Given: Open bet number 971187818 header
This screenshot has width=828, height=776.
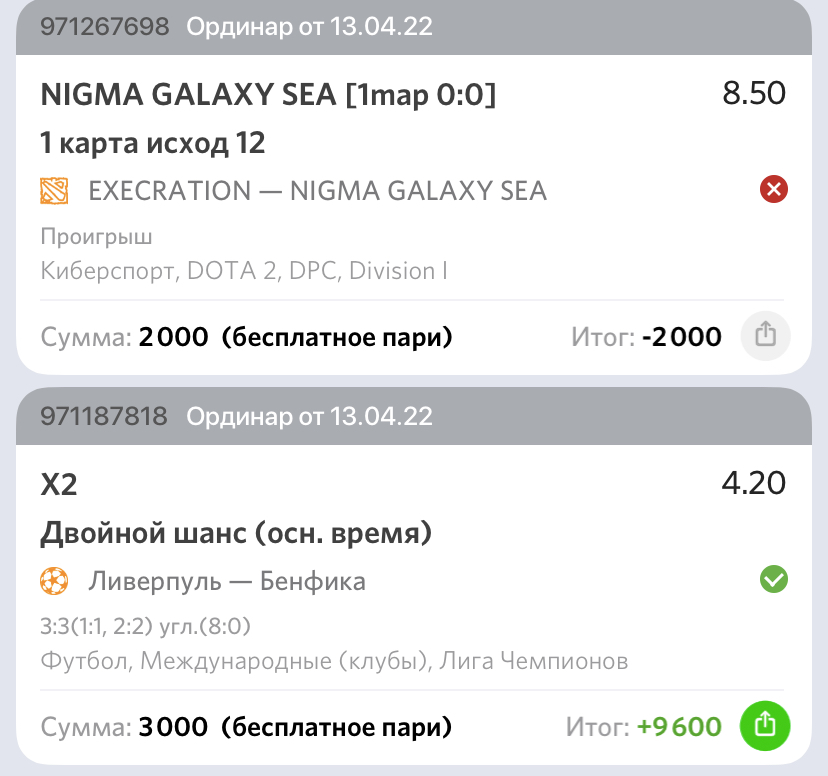Looking at the screenshot, I should coord(413,416).
